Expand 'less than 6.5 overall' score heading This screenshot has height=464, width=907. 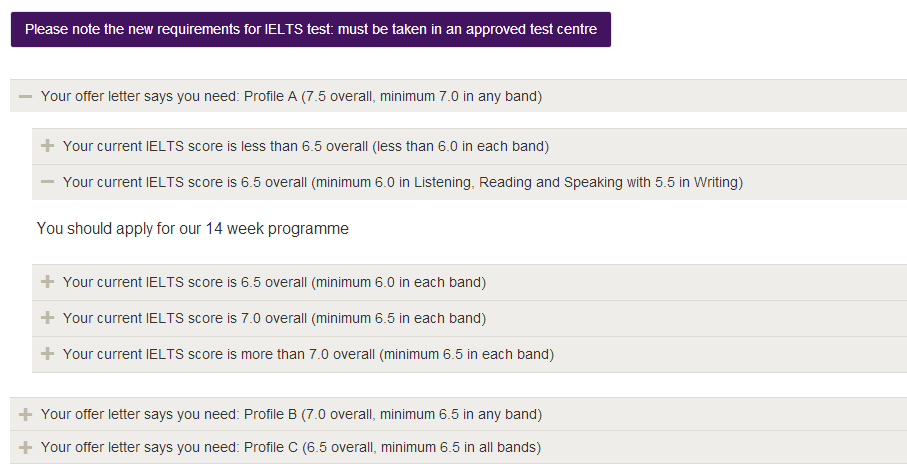click(x=305, y=146)
